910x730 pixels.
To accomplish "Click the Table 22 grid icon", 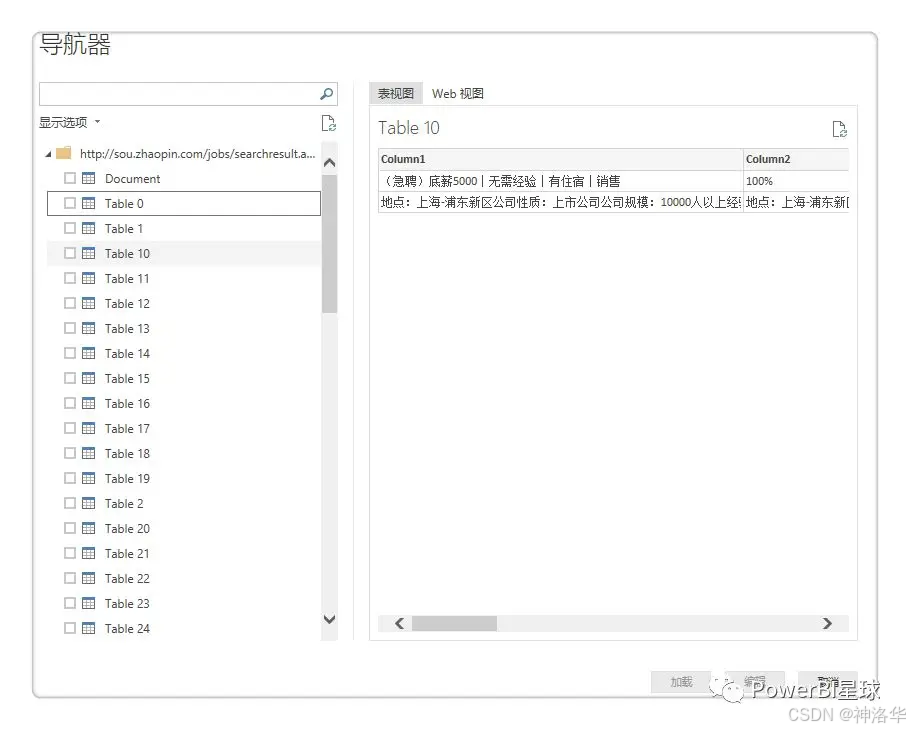I will coord(89,577).
